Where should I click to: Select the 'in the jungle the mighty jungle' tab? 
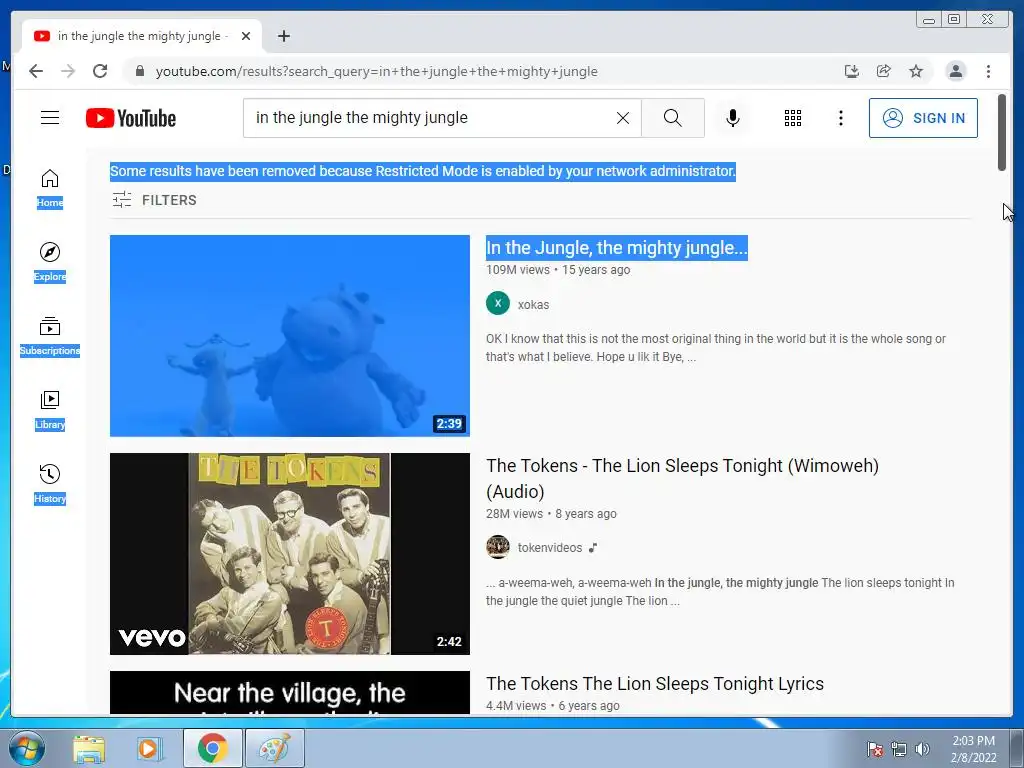(x=142, y=36)
